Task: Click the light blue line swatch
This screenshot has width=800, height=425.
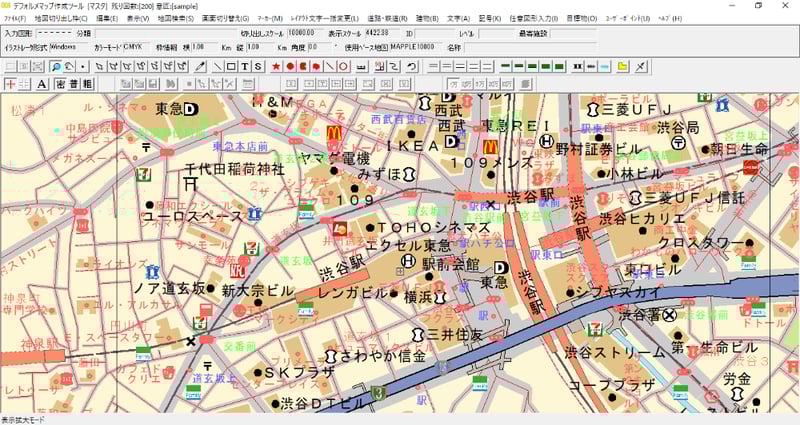Action: click(603, 66)
